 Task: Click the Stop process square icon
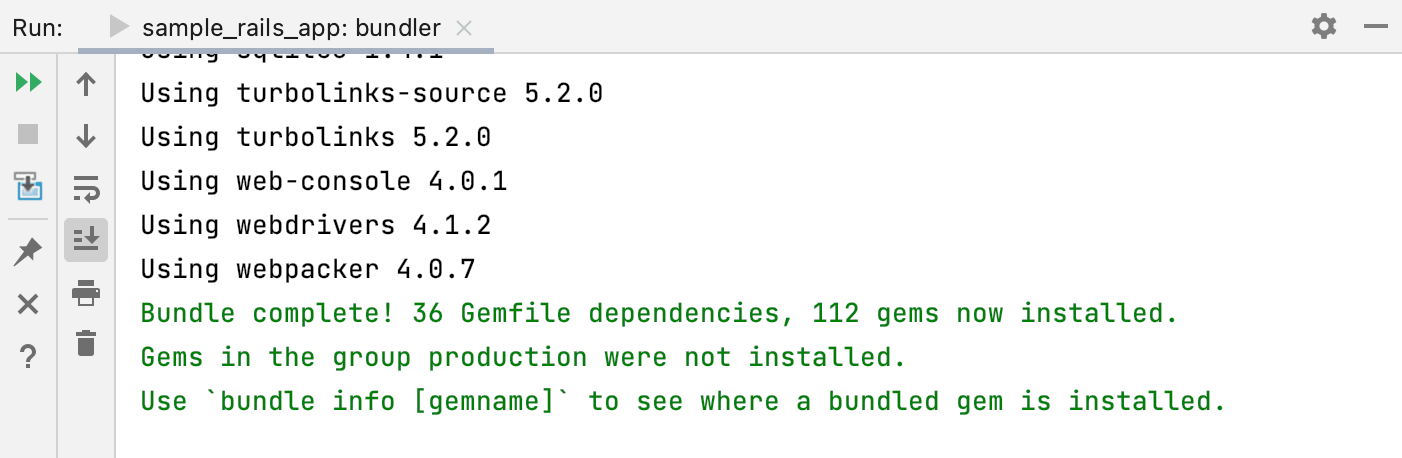[x=28, y=133]
